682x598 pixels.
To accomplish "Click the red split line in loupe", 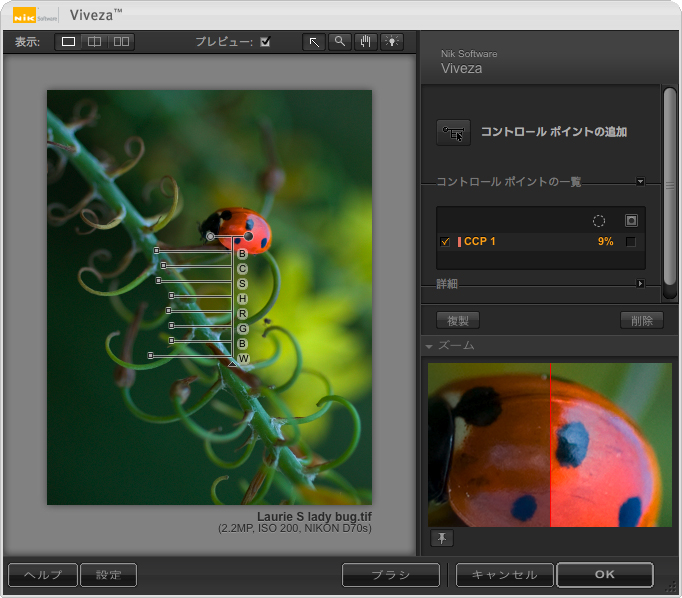I will pyautogui.click(x=550, y=445).
